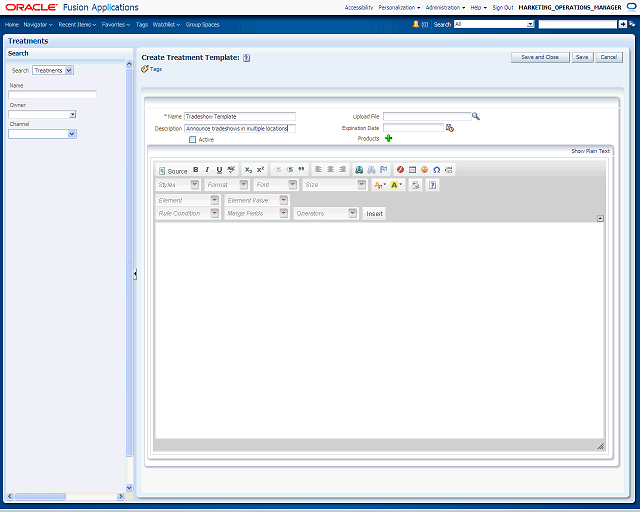Open the Owner dropdown in Search panel

click(x=42, y=114)
